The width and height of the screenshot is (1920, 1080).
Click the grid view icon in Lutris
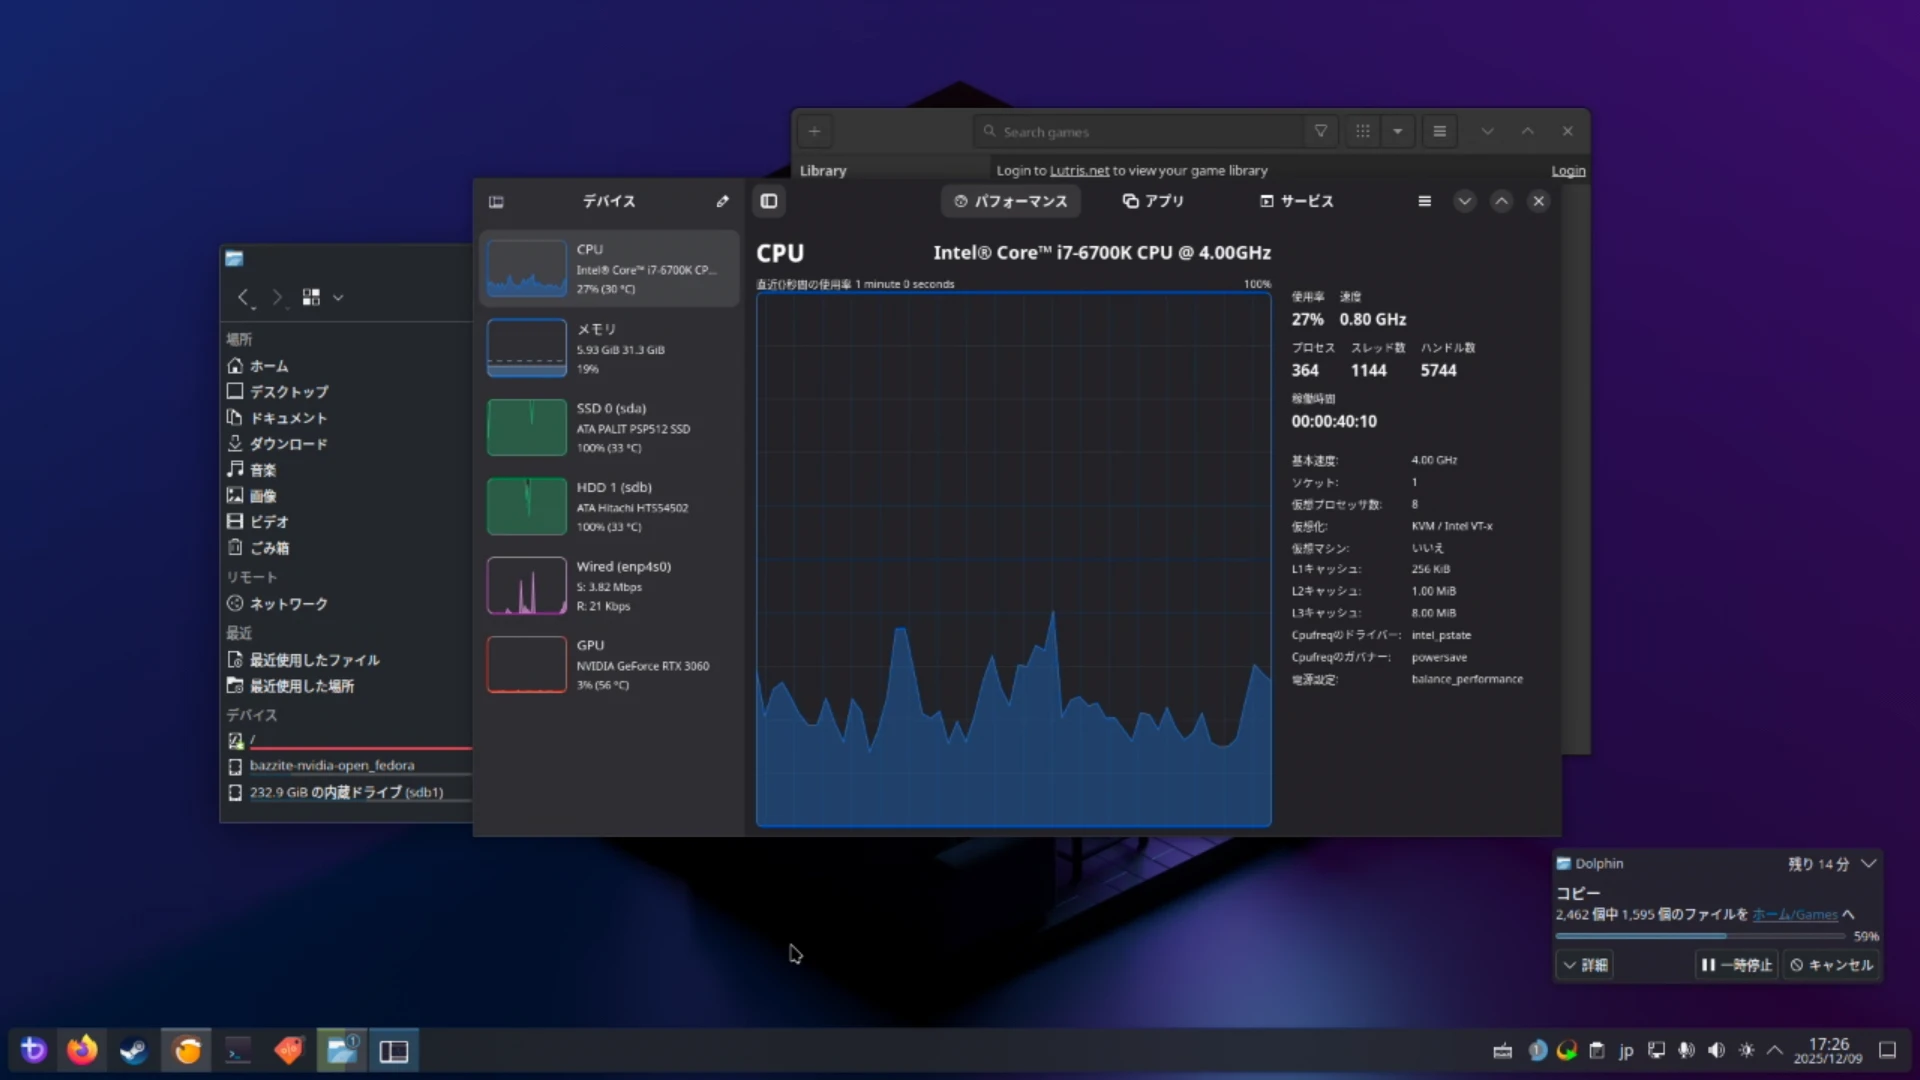pyautogui.click(x=1362, y=131)
